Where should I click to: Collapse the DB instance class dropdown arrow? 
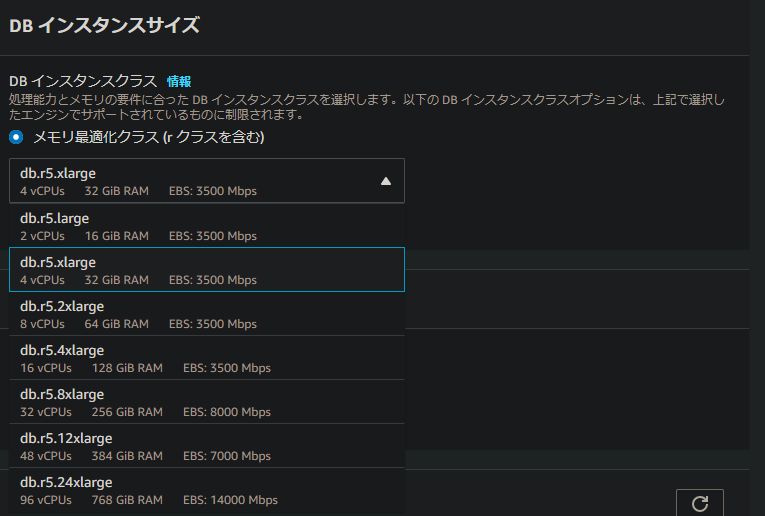(386, 181)
